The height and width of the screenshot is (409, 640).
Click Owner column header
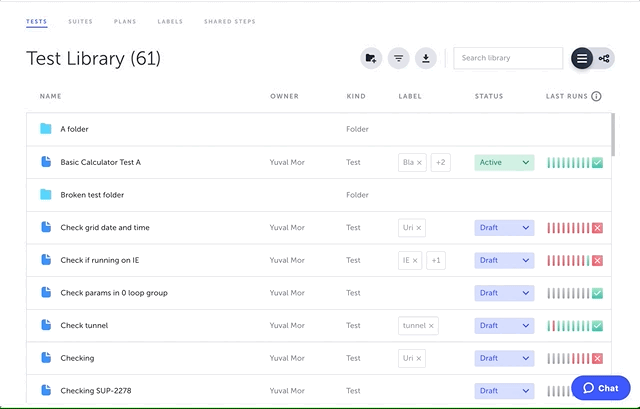click(x=284, y=96)
